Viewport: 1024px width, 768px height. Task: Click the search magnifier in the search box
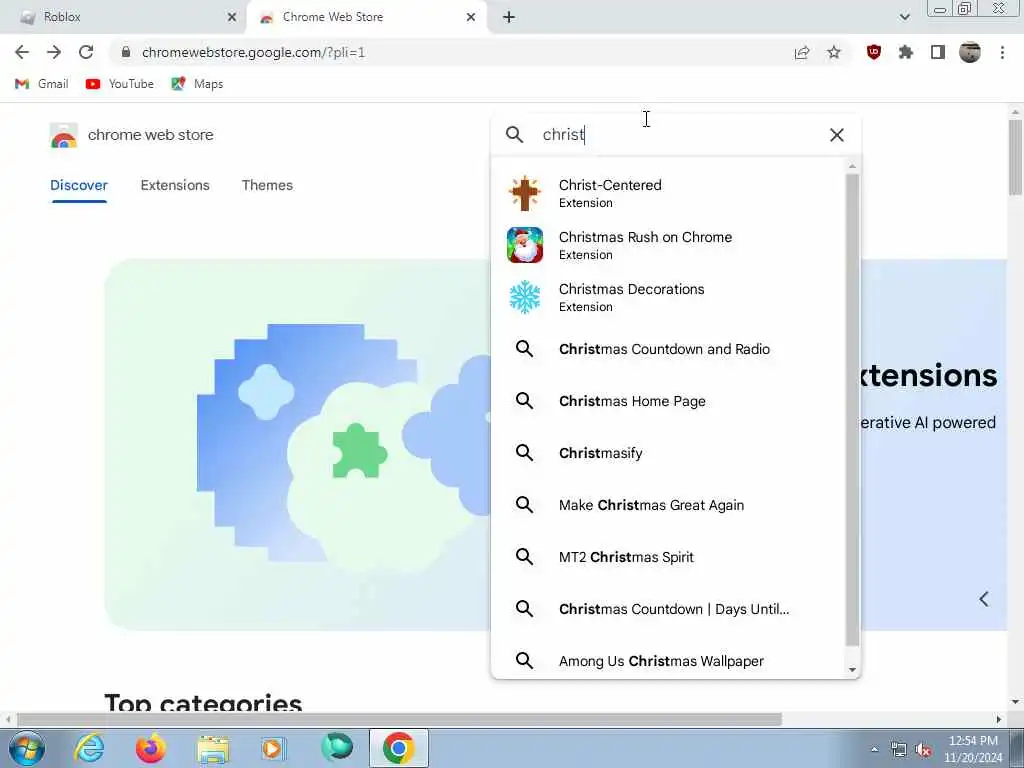pos(515,135)
